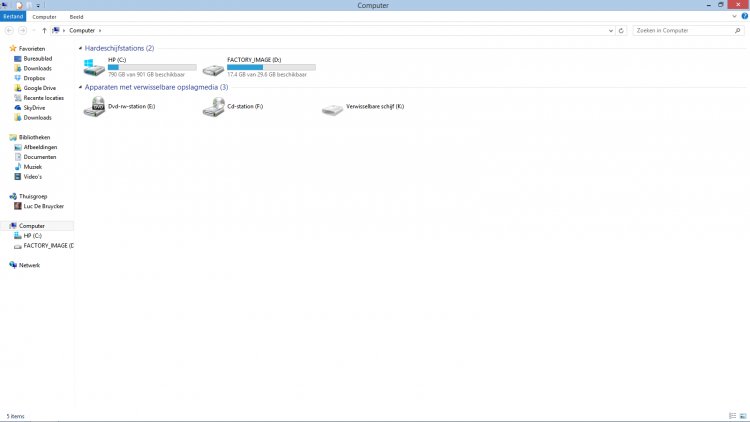Open Help question mark icon
Viewport: 750px width, 422px height.
745,16
